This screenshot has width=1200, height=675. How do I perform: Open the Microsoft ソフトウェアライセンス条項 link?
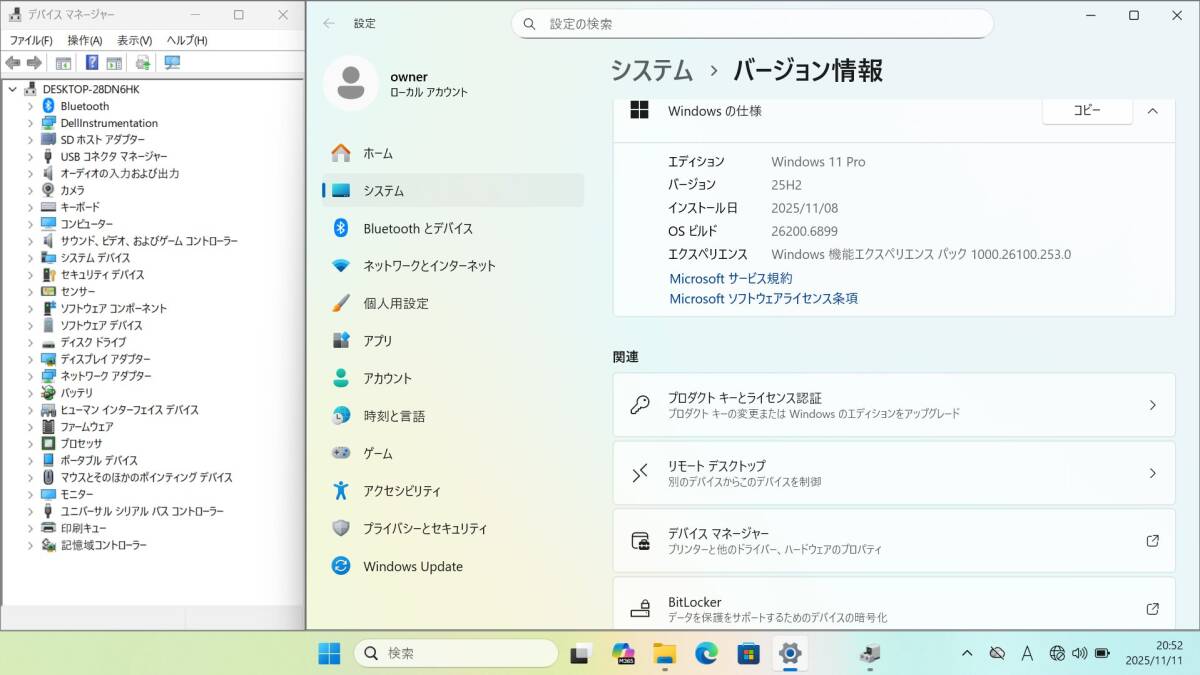pos(763,298)
